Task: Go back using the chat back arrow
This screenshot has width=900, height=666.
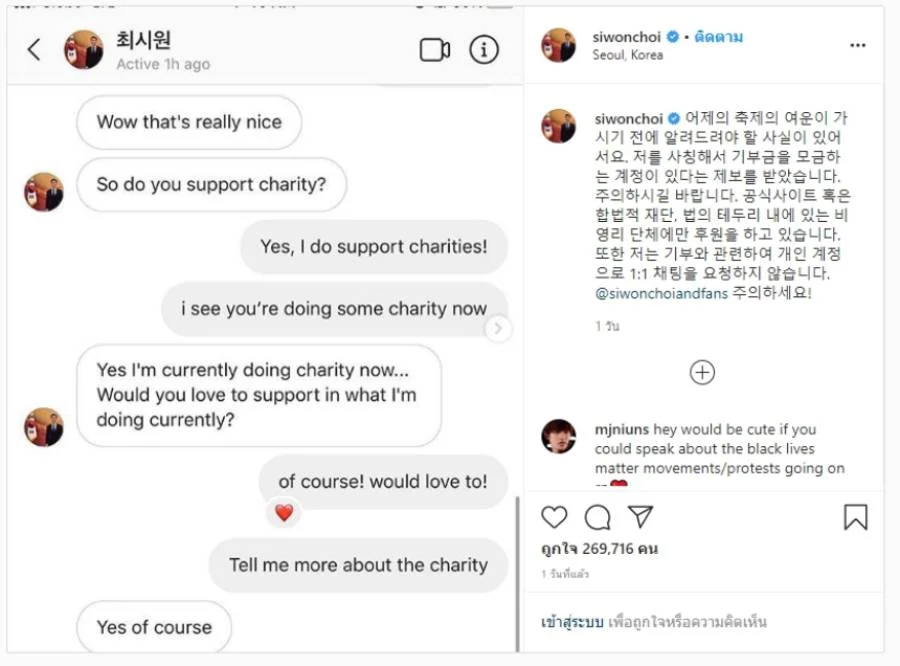Action: tap(34, 49)
